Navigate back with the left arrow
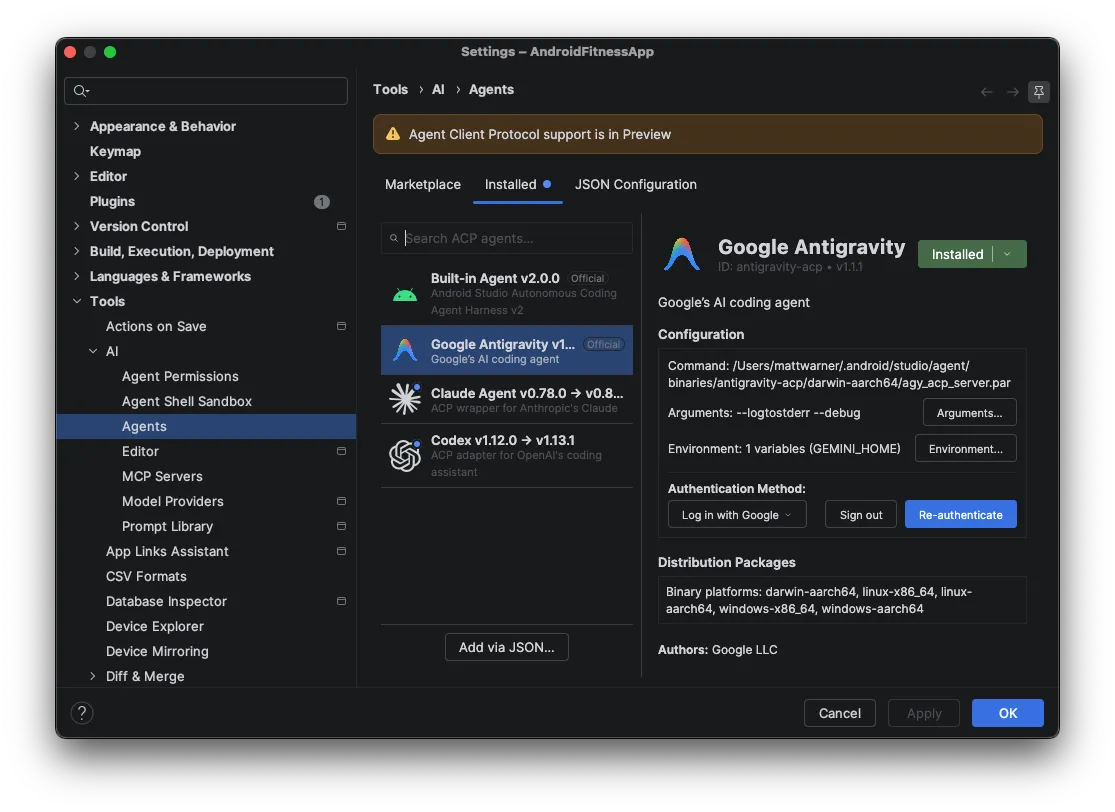This screenshot has height=812, width=1115. [x=986, y=92]
